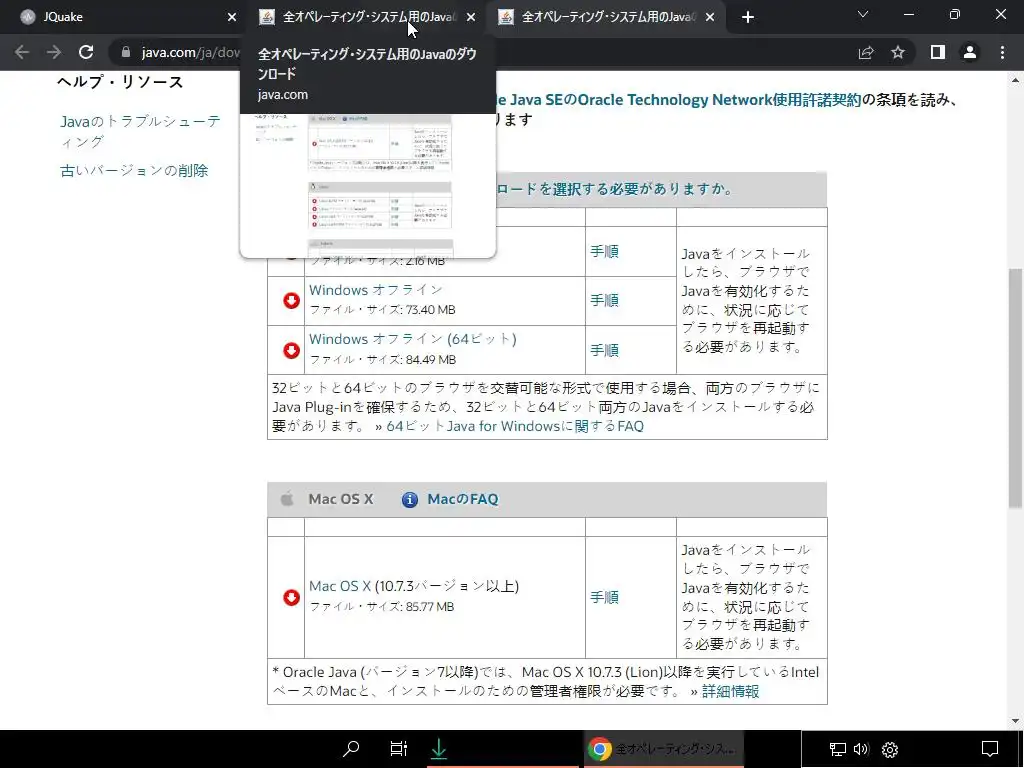Open volume tray icon
The width and height of the screenshot is (1024, 768).
tap(861, 749)
